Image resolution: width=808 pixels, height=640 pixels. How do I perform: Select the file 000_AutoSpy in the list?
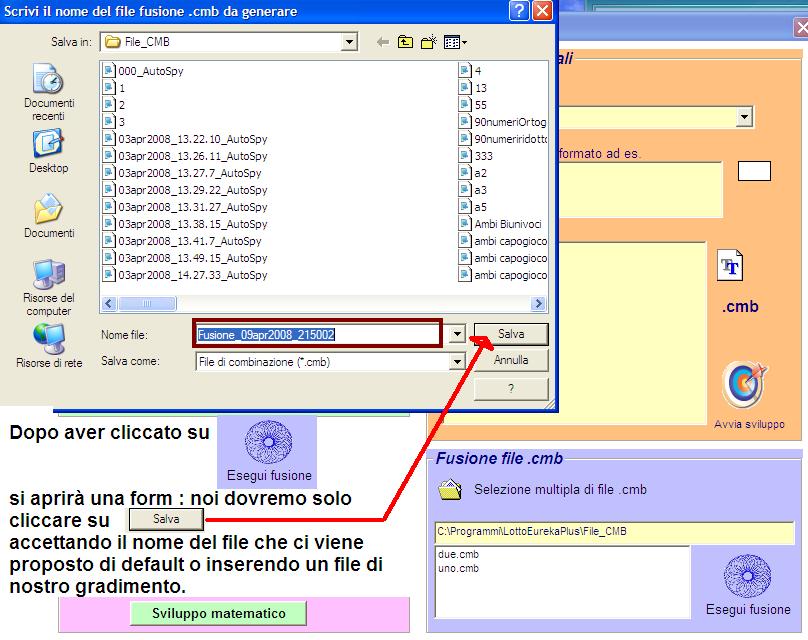150,71
